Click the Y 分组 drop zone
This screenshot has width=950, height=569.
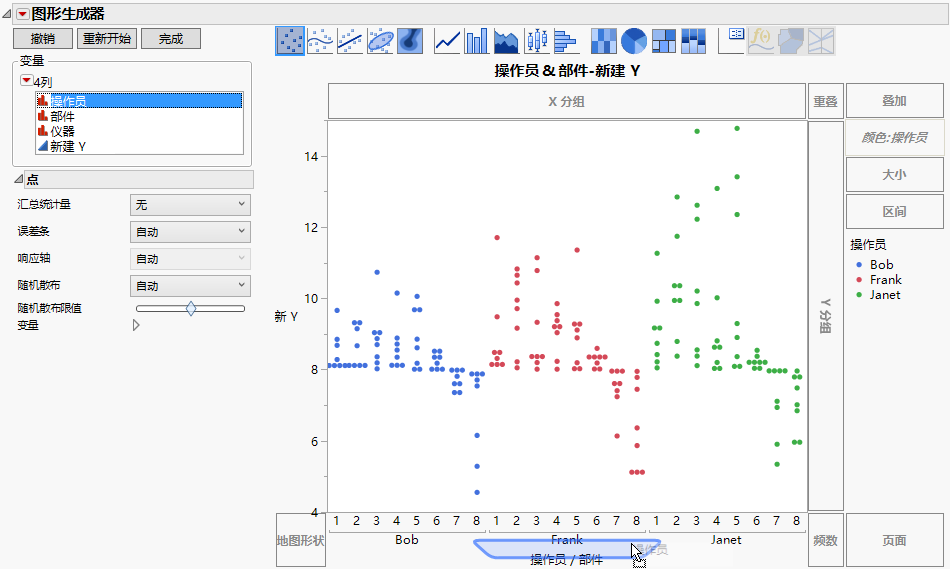(x=826, y=316)
